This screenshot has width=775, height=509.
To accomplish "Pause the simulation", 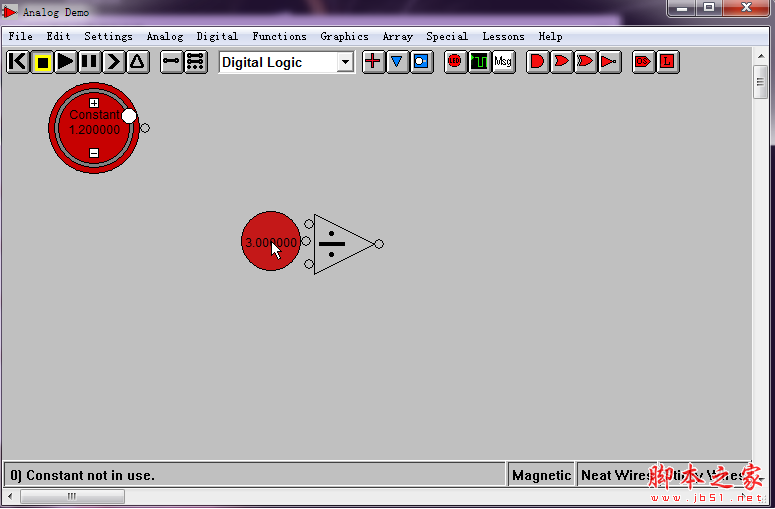I will pos(90,62).
